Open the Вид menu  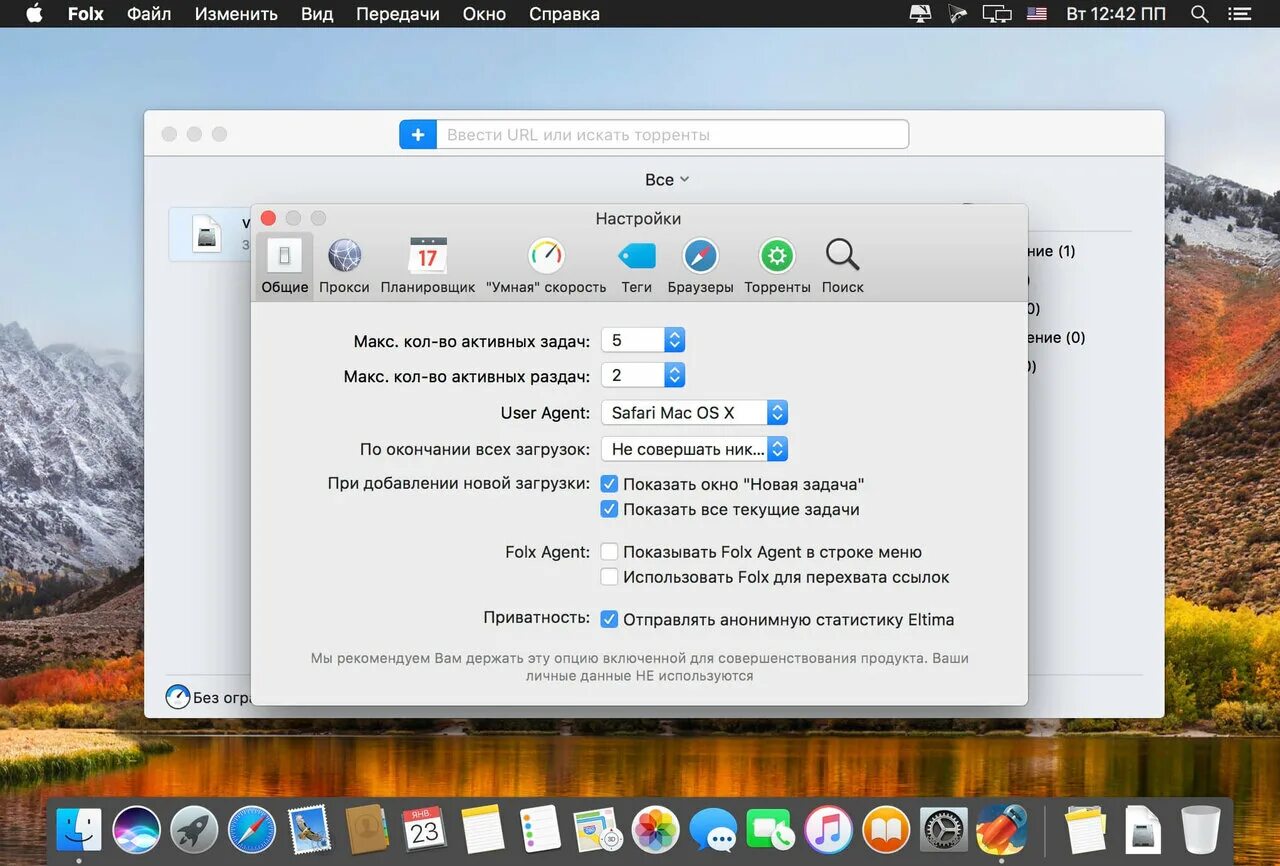tap(317, 14)
